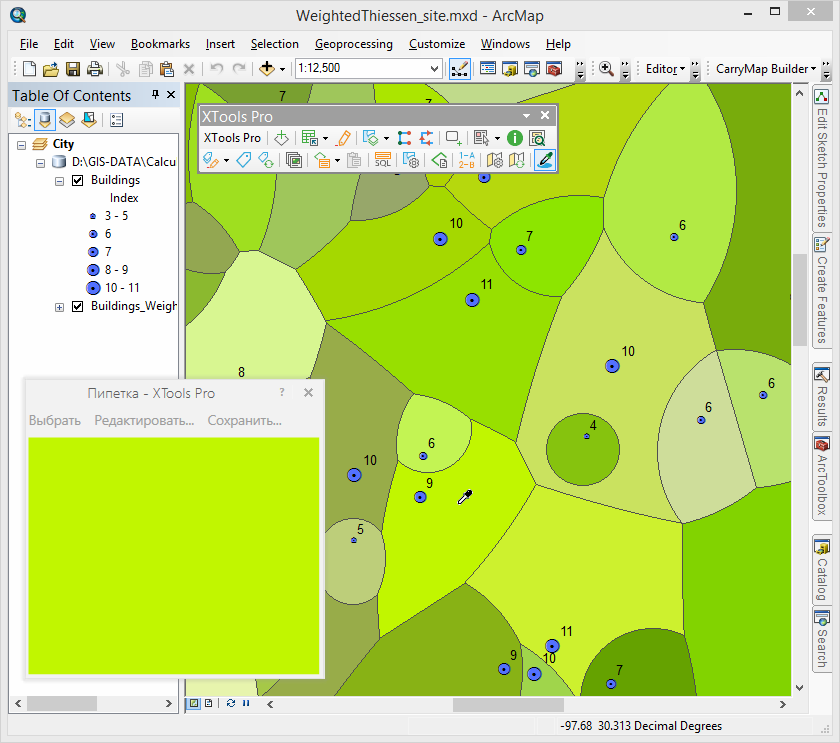The height and width of the screenshot is (743, 840).
Task: Select the Zoom In tool
Action: tap(606, 69)
